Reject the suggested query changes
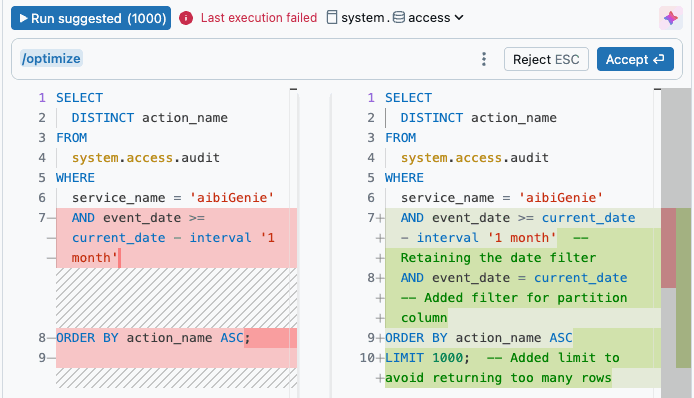This screenshot has width=694, height=398. pos(546,59)
